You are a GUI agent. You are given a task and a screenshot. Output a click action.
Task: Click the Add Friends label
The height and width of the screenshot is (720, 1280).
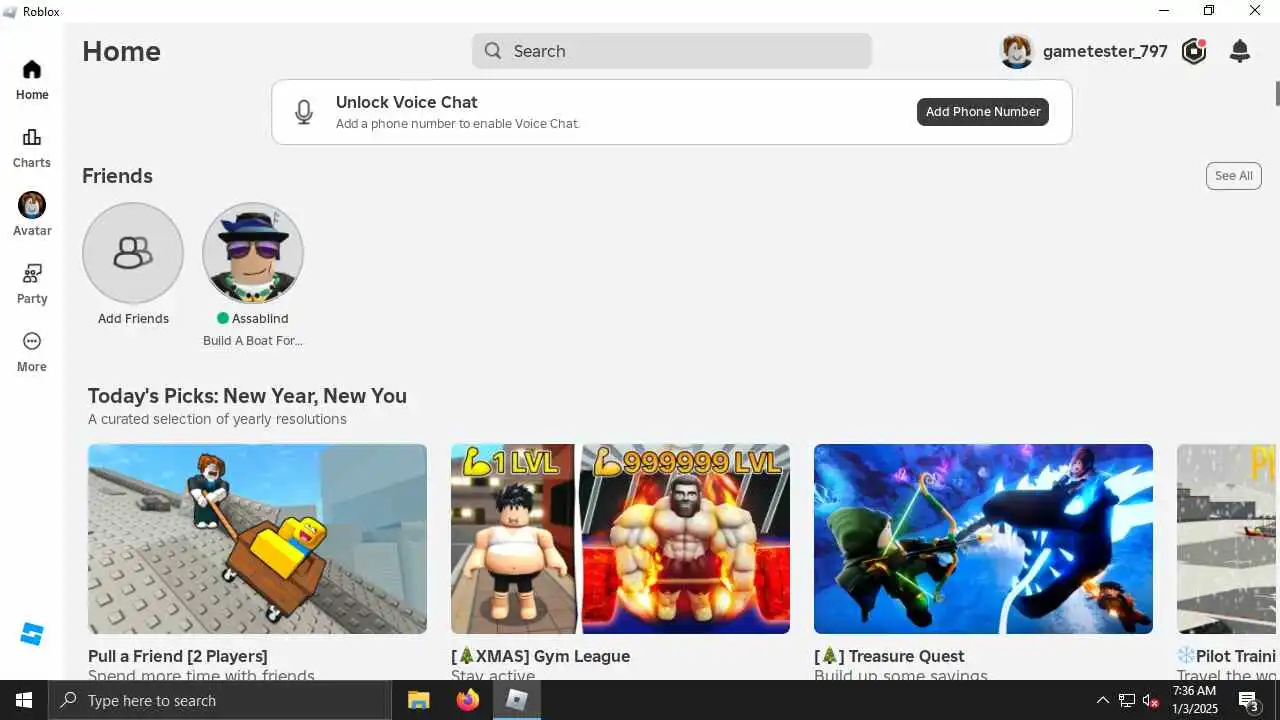pyautogui.click(x=133, y=319)
